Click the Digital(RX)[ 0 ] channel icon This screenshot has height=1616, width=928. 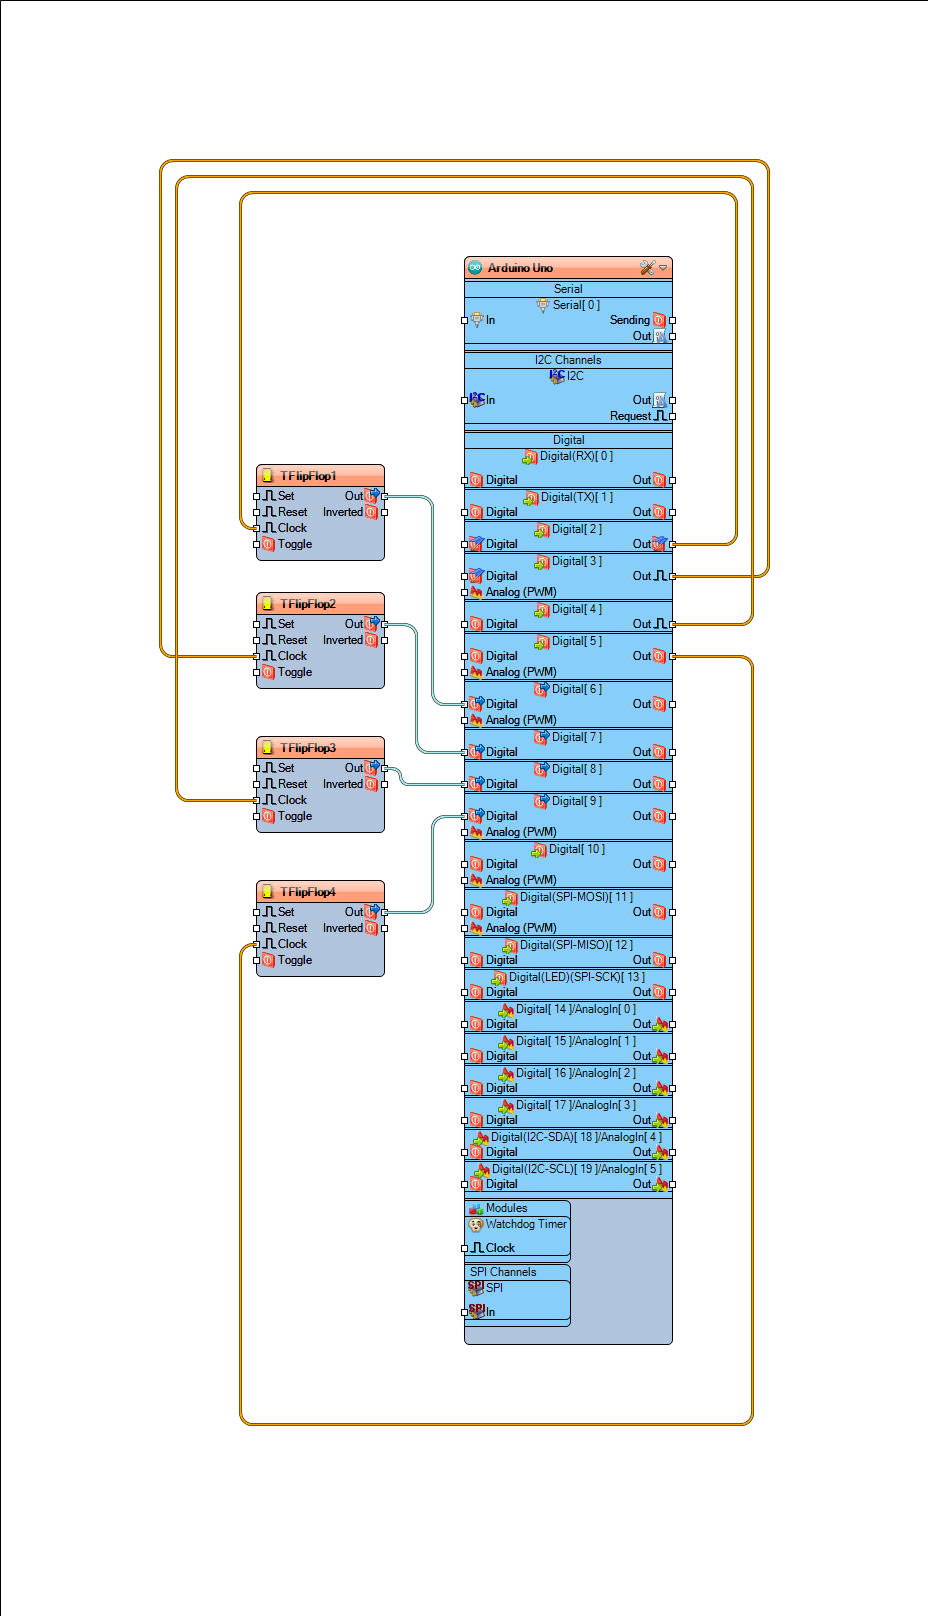click(x=530, y=457)
